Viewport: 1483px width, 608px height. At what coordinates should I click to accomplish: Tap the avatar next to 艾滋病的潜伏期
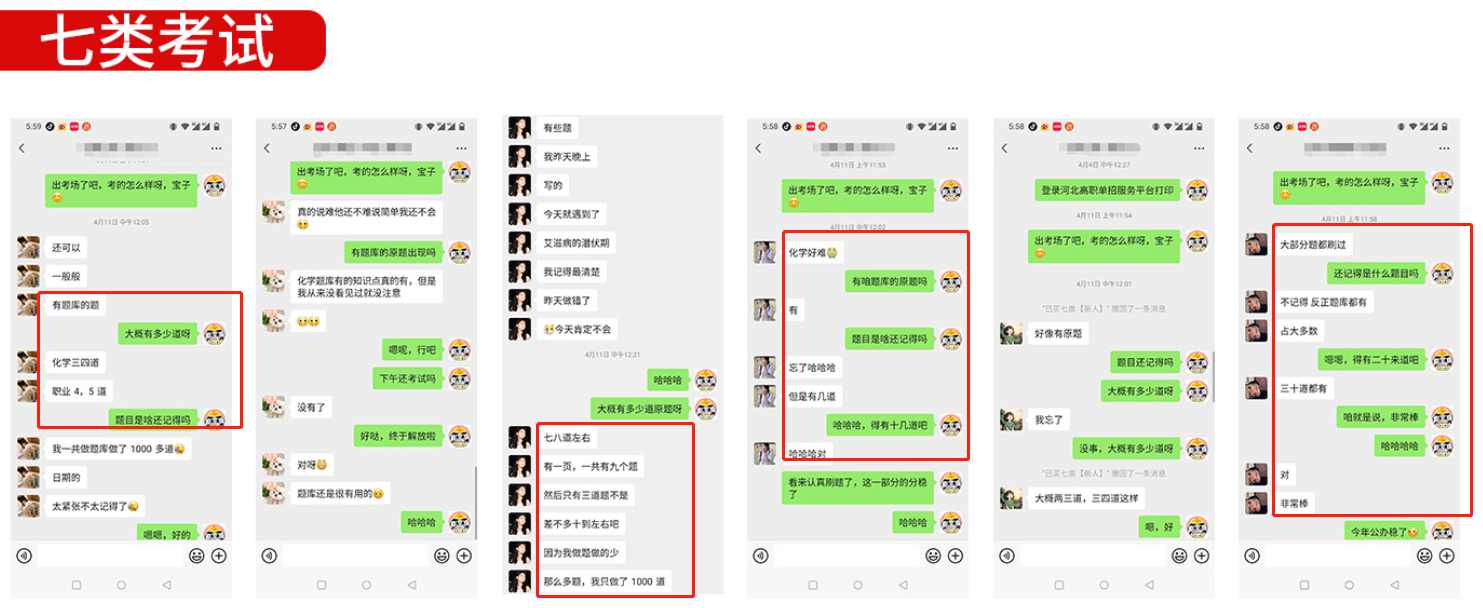point(519,243)
